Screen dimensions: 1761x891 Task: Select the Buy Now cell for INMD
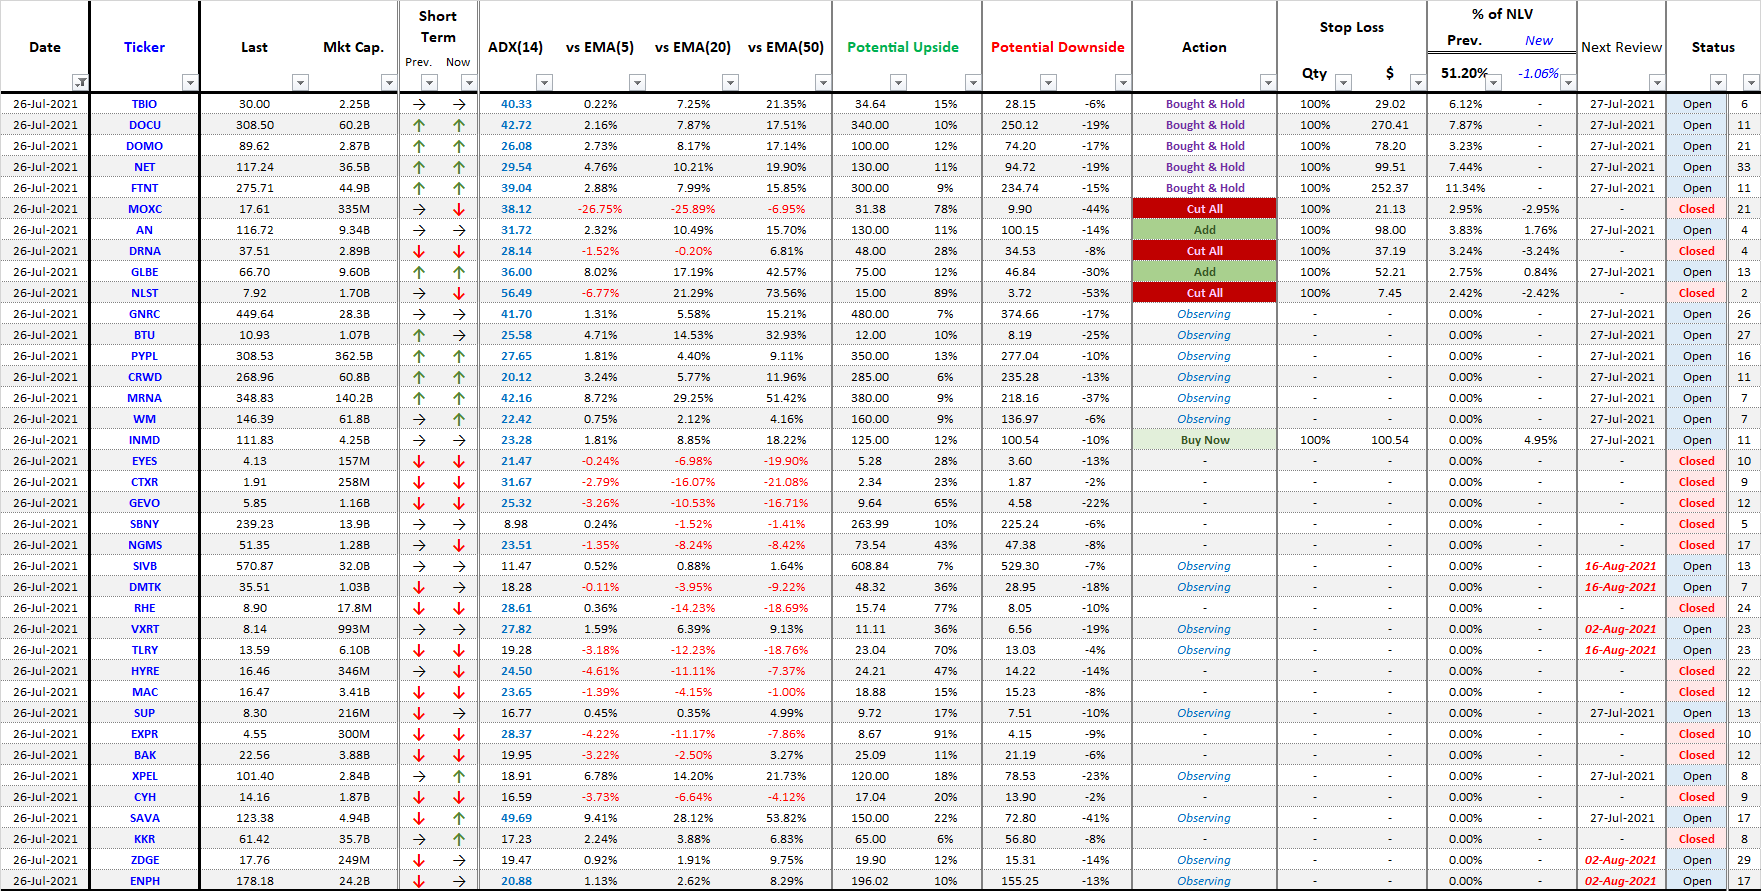click(1204, 440)
